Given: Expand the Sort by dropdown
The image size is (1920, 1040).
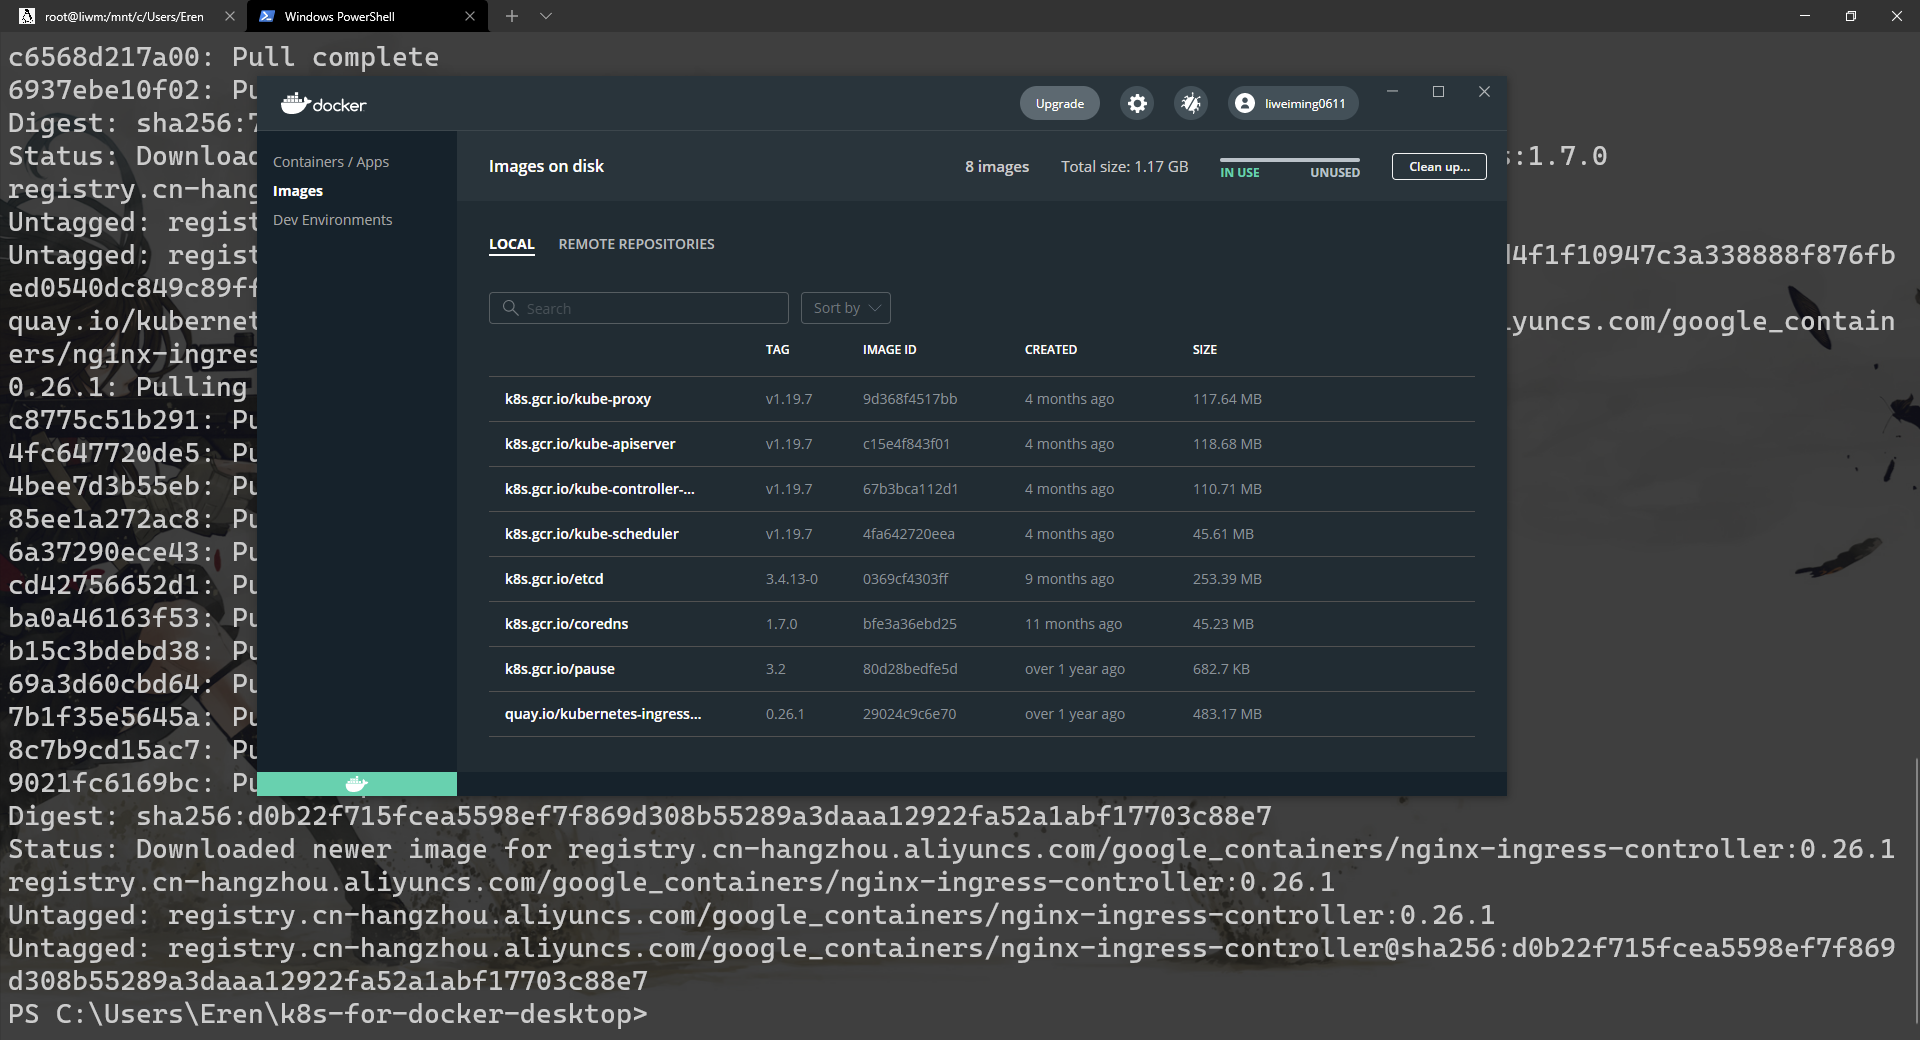Looking at the screenshot, I should (846, 308).
